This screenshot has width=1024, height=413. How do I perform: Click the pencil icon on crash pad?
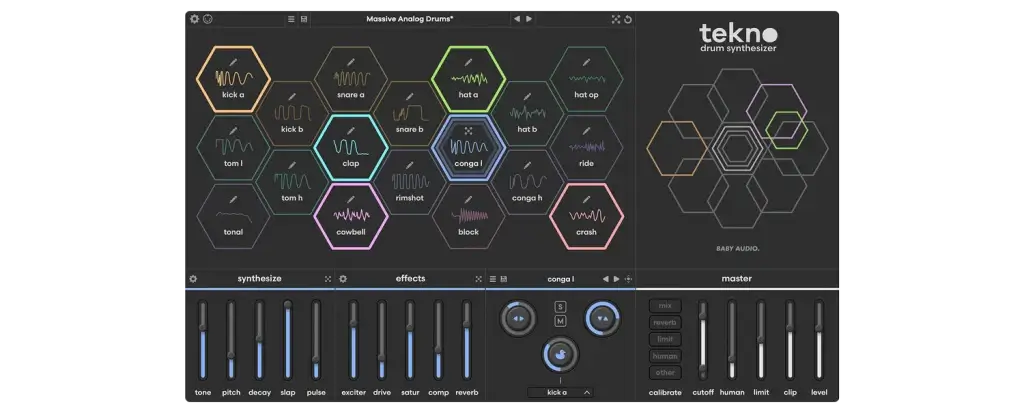click(x=586, y=199)
